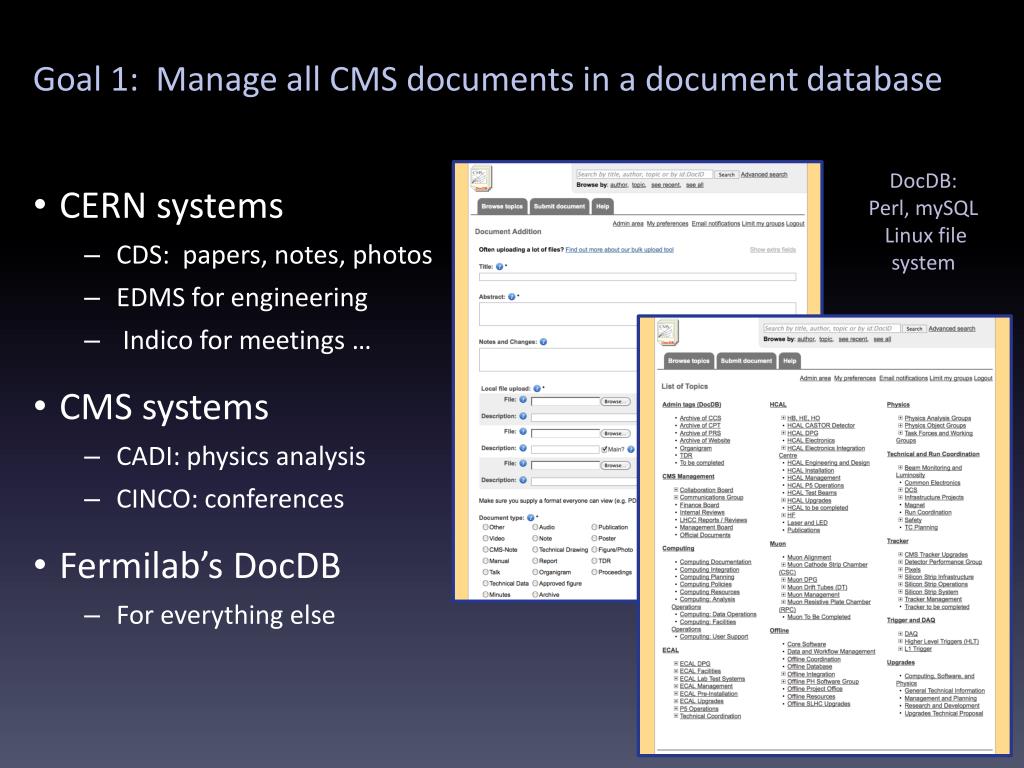Select the Approved figure radio button
This screenshot has width=1024, height=768.
[535, 583]
